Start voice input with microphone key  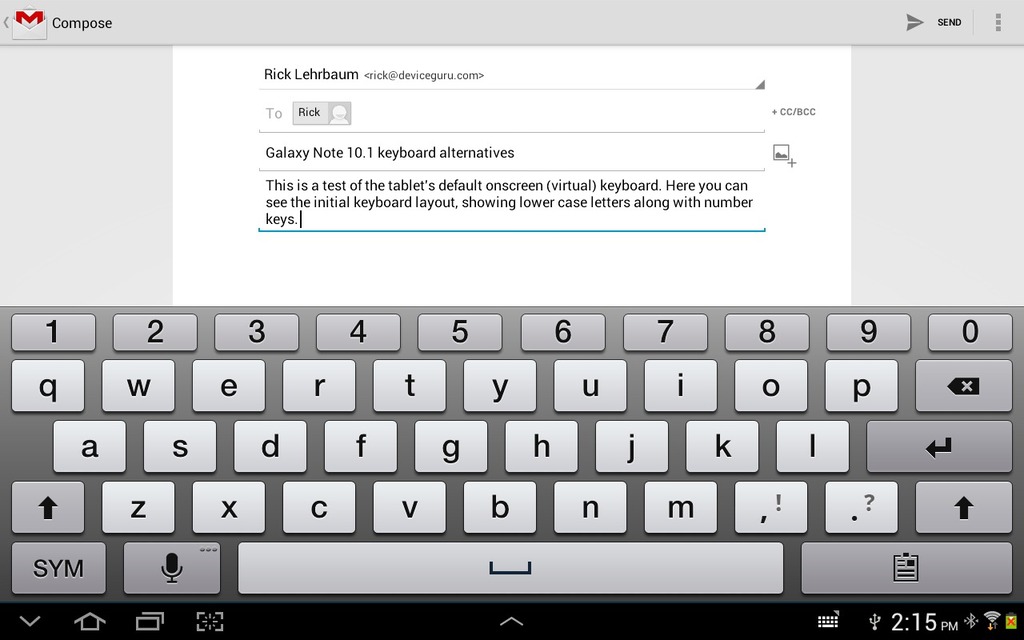[x=172, y=568]
